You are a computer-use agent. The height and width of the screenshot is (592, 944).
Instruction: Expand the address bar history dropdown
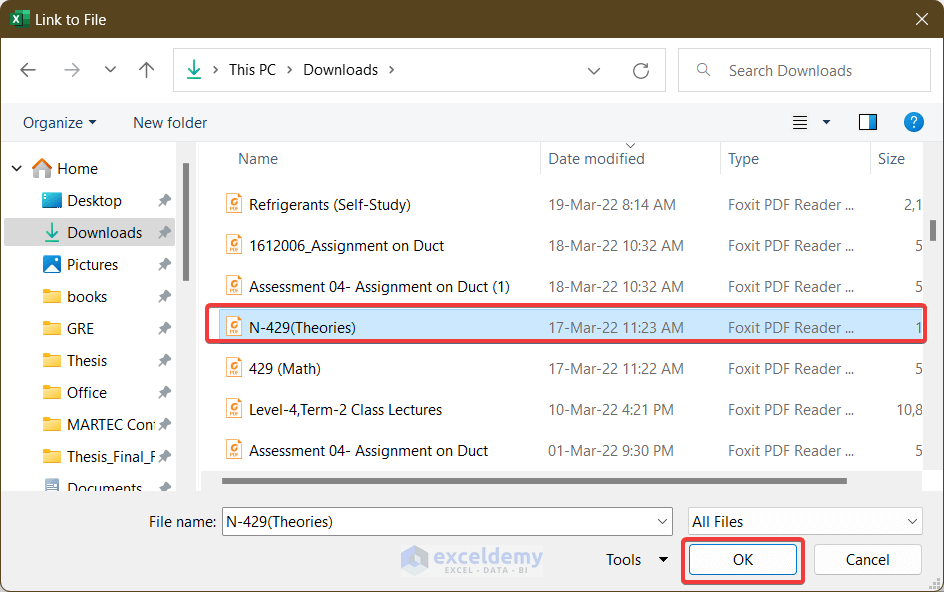(x=594, y=71)
